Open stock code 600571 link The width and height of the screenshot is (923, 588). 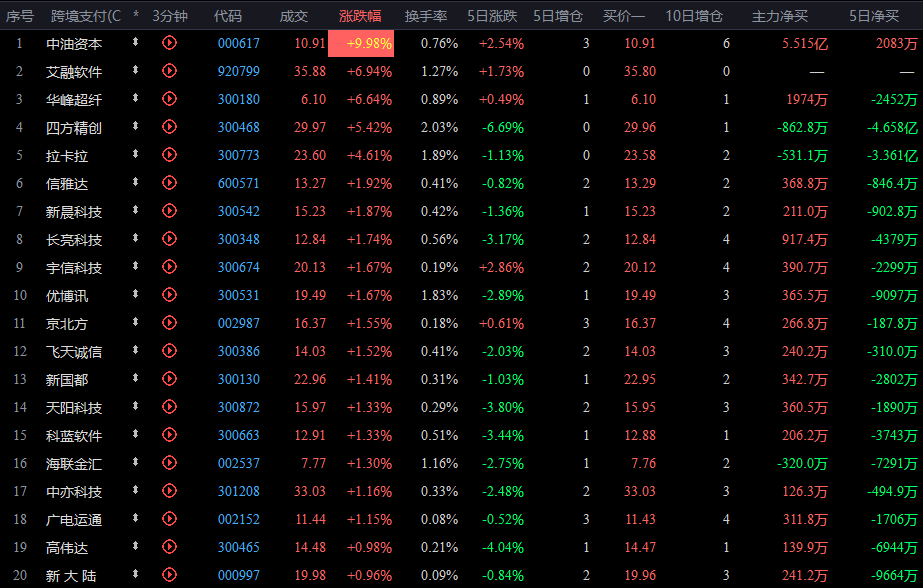(238, 183)
